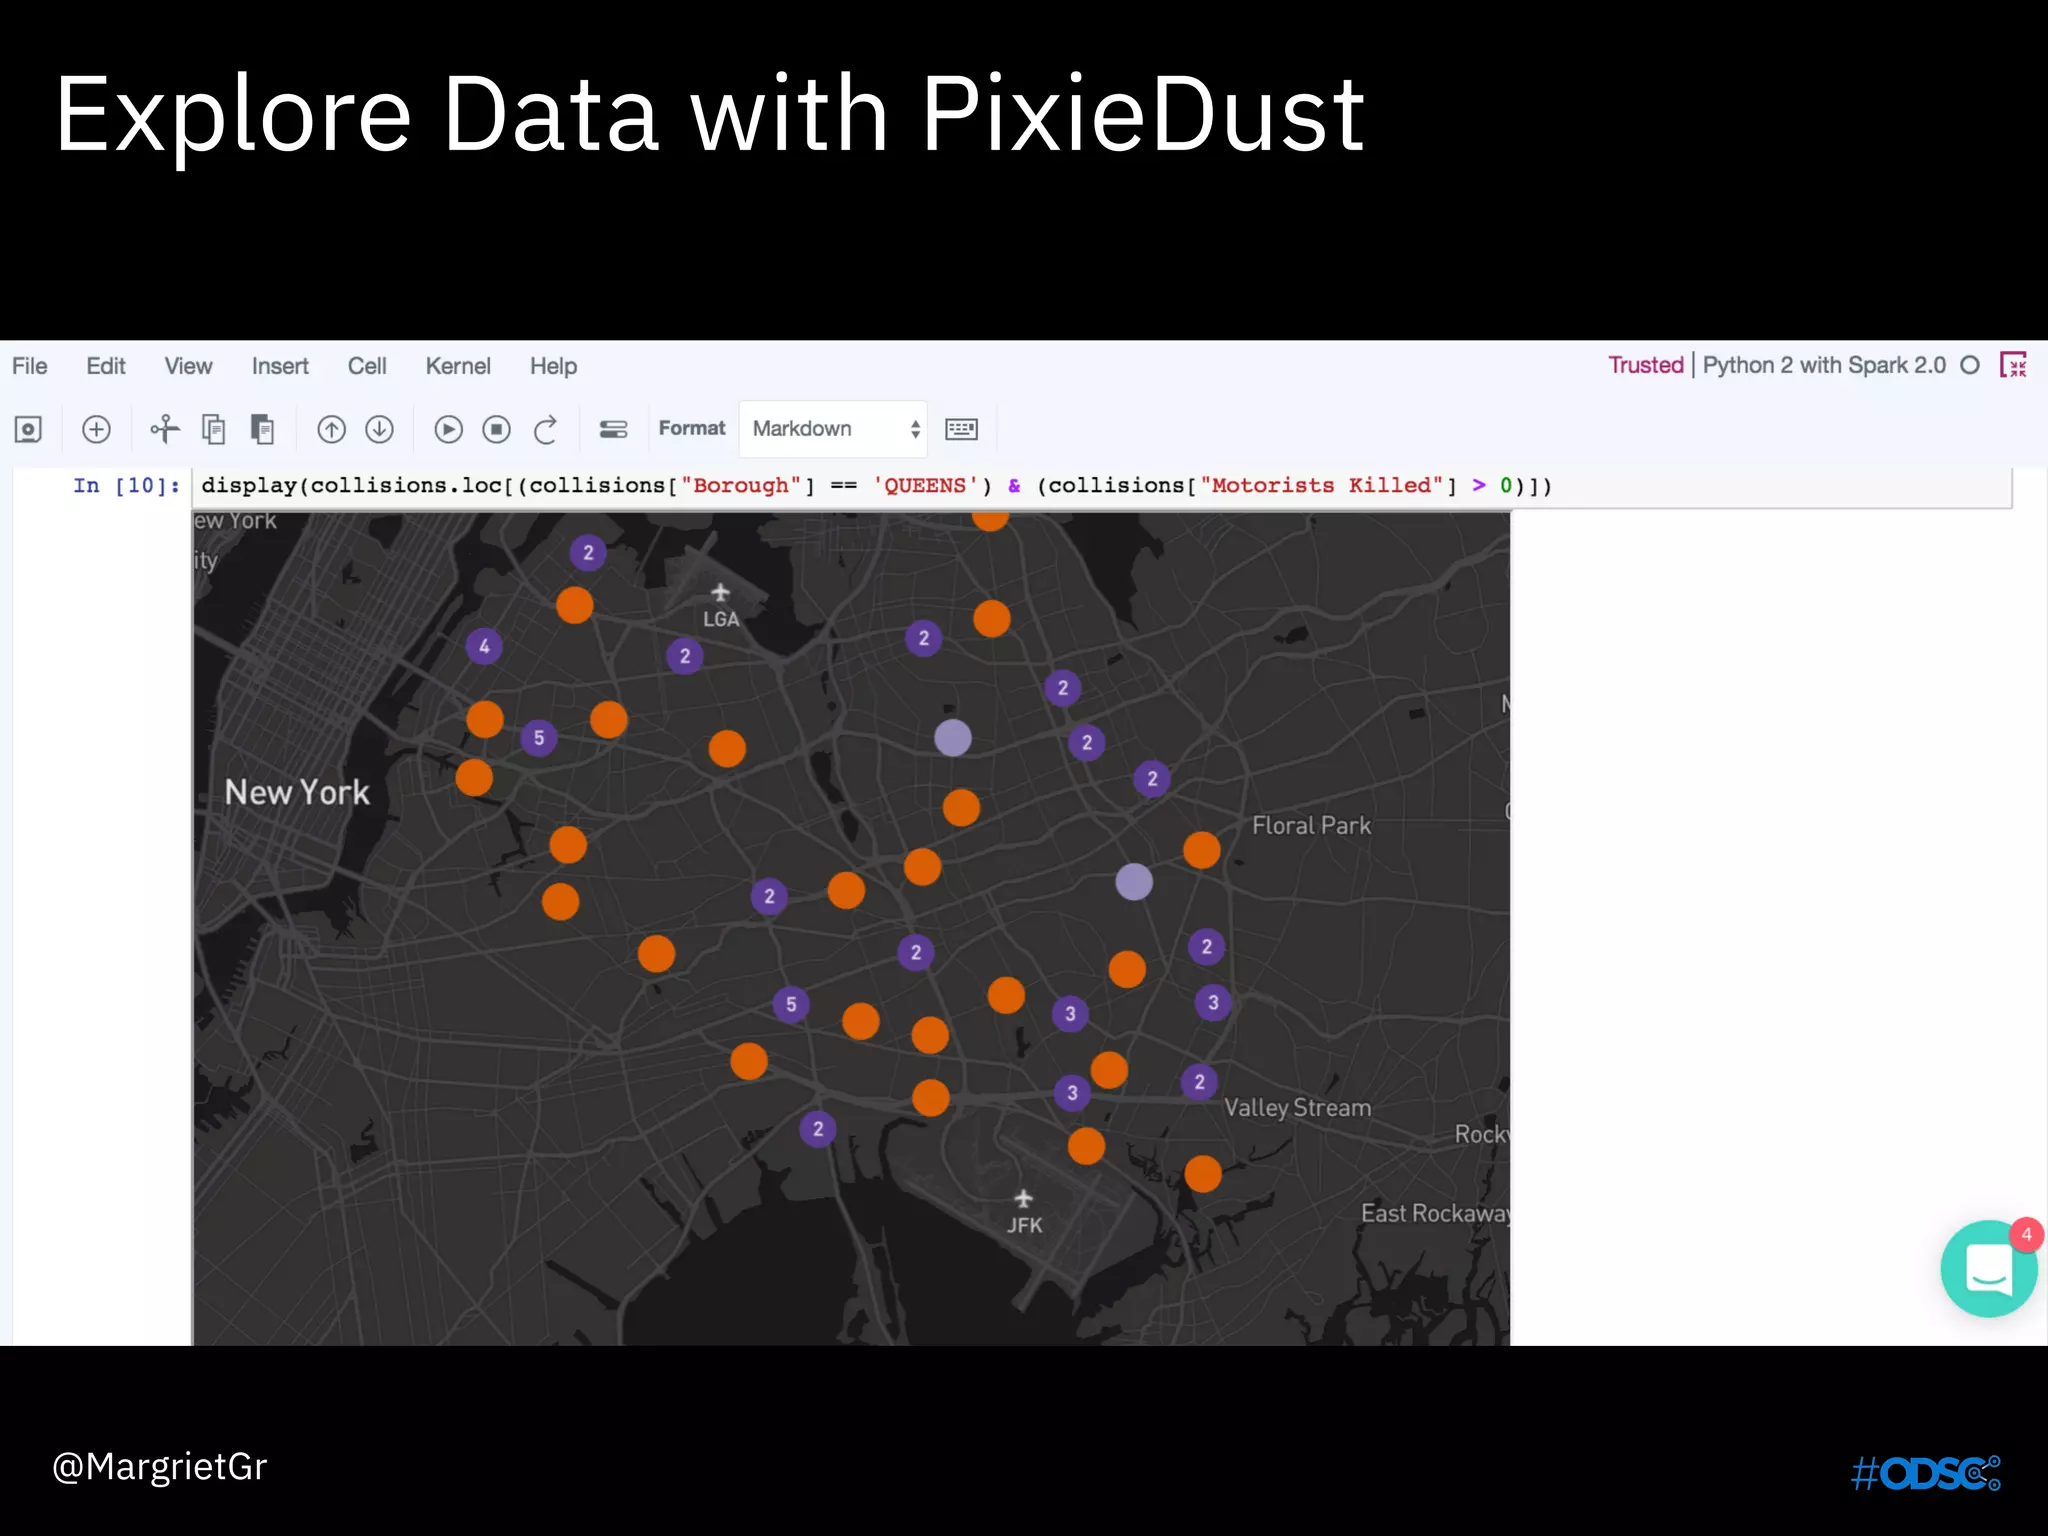Click the New York map label

pyautogui.click(x=297, y=792)
